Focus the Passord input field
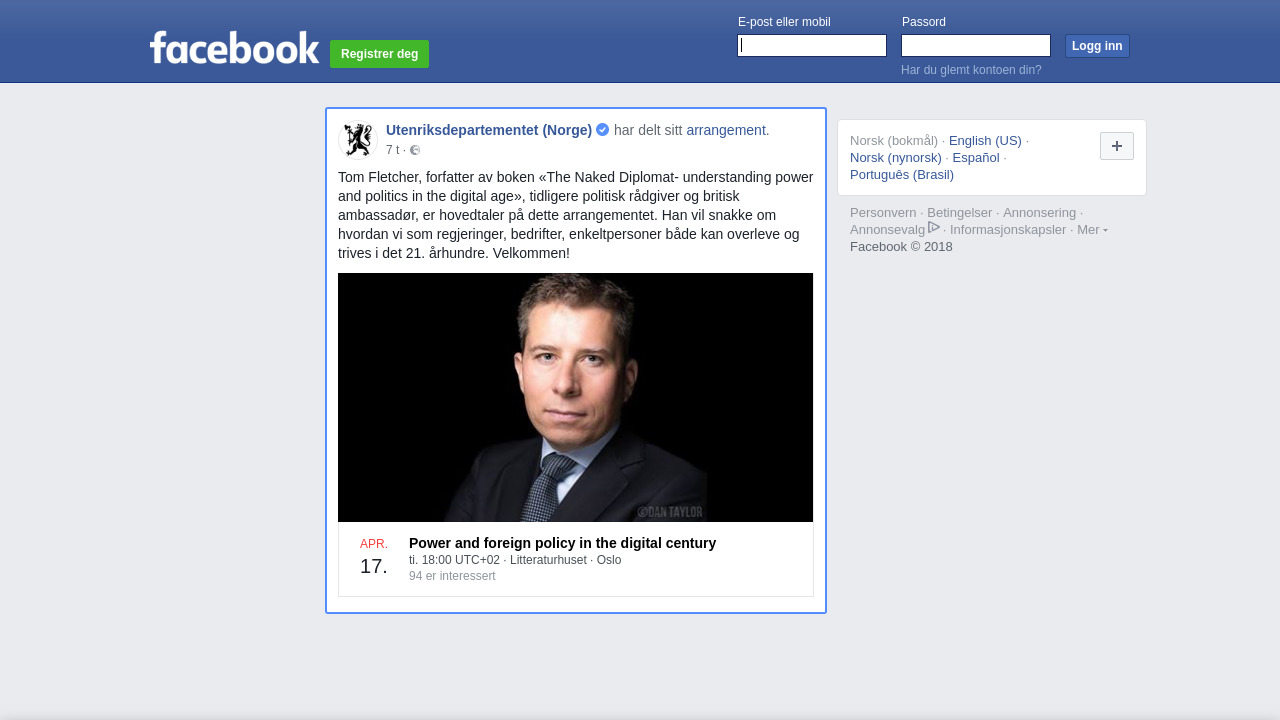 [x=975, y=46]
